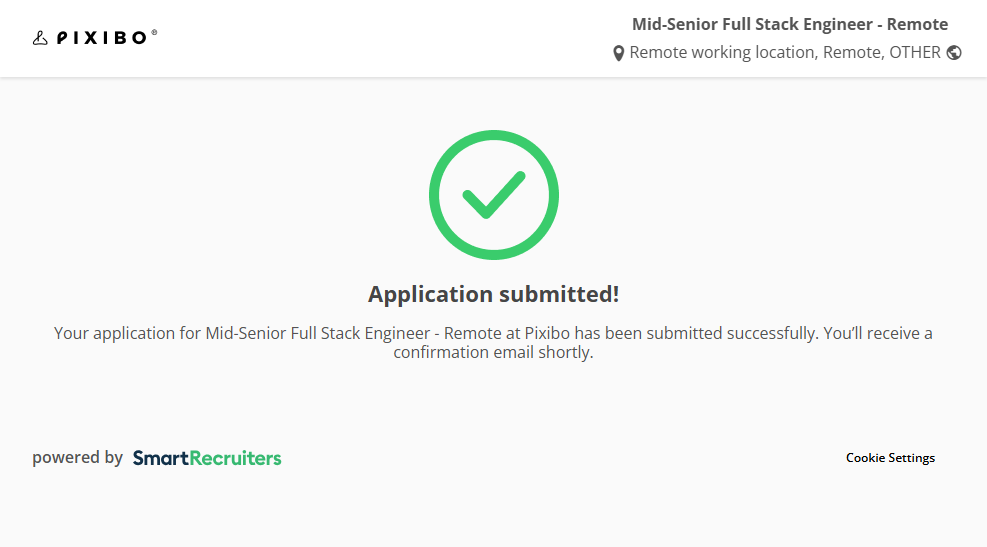This screenshot has height=547, width=987.
Task: Click the first line of the confirmation message
Action: [493, 333]
